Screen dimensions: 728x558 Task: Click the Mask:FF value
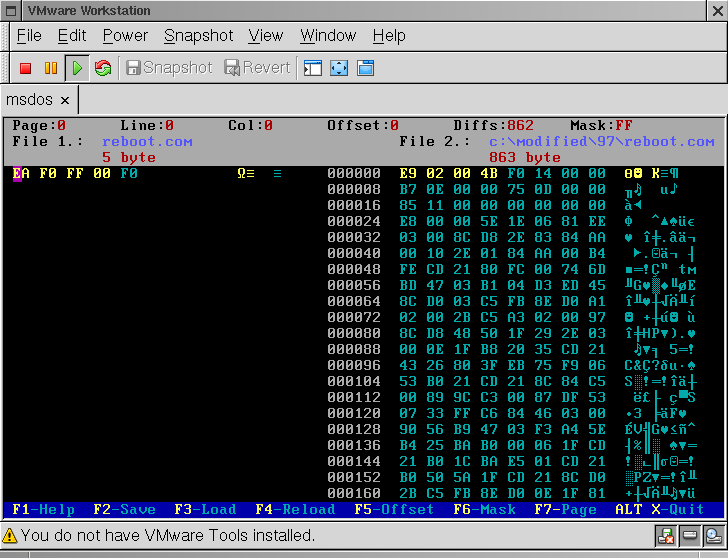tap(601, 126)
